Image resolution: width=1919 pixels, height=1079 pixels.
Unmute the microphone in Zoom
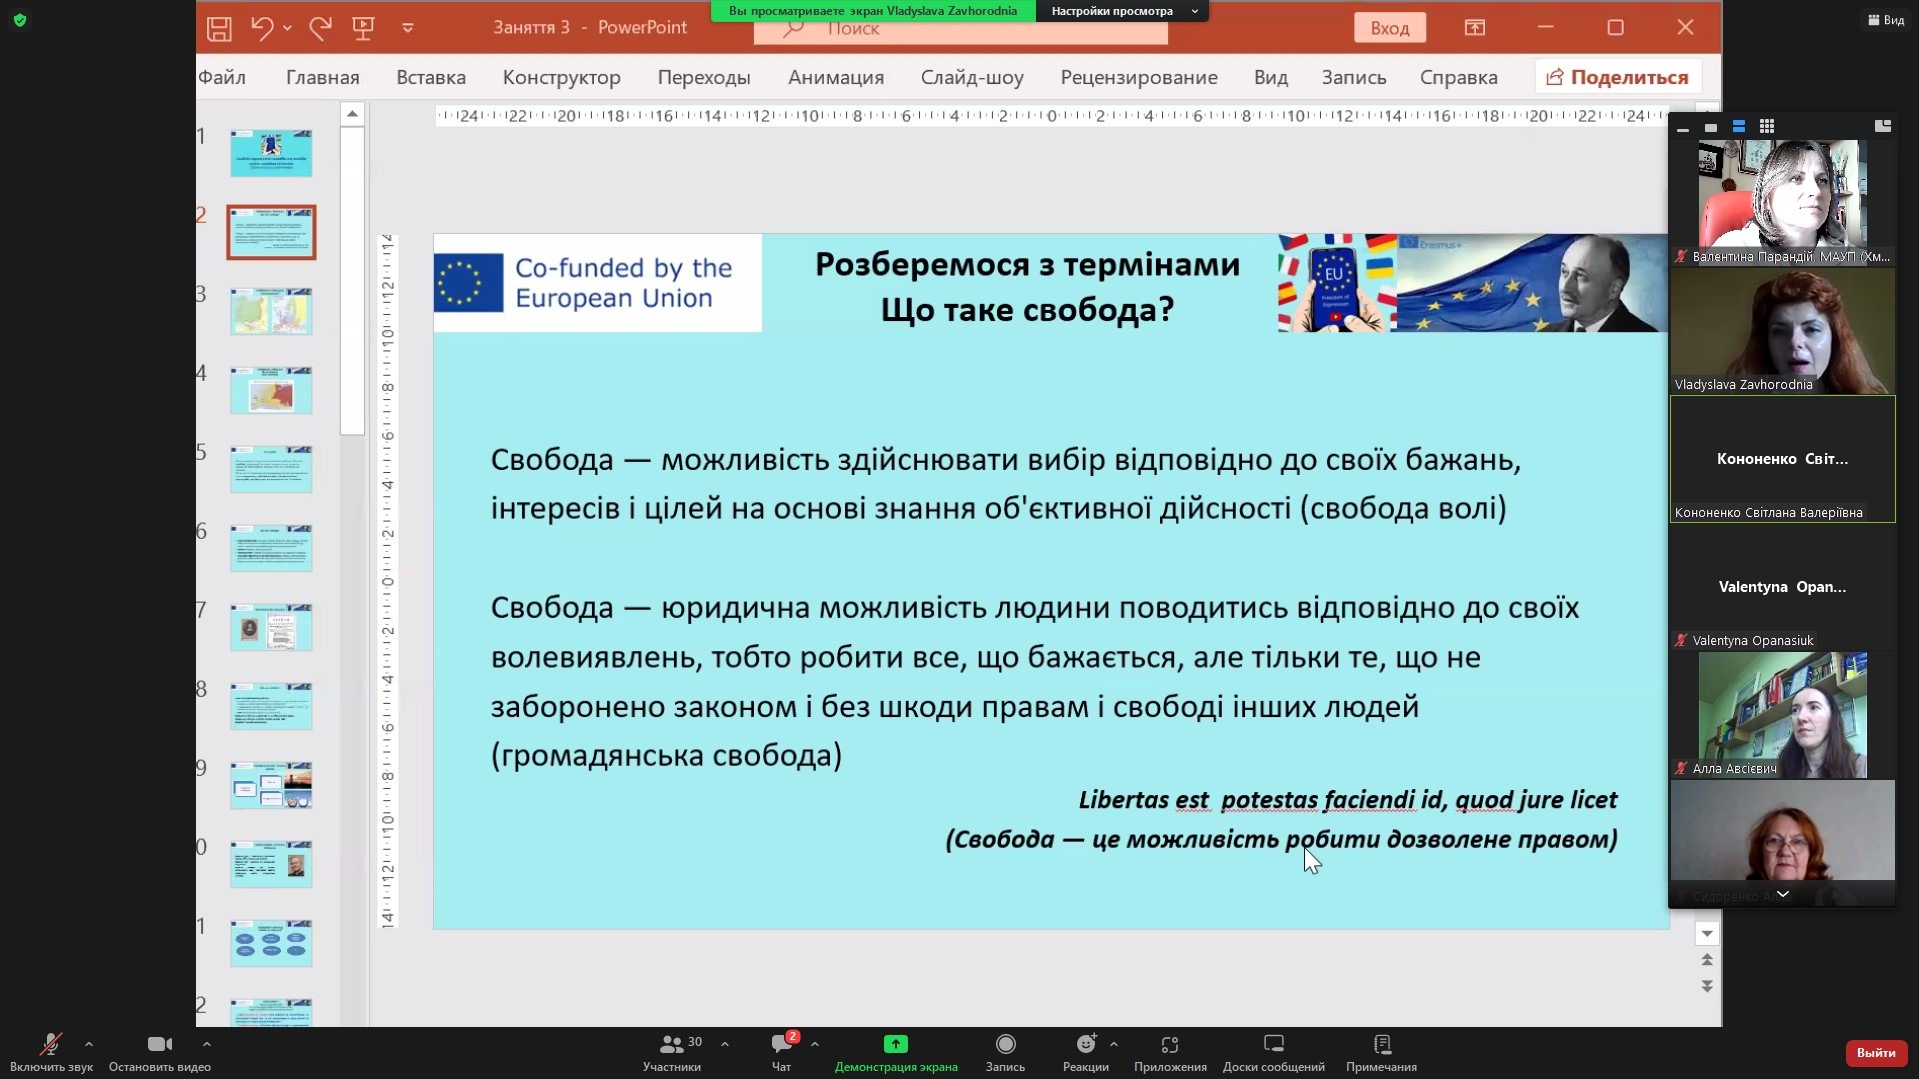pos(50,1045)
